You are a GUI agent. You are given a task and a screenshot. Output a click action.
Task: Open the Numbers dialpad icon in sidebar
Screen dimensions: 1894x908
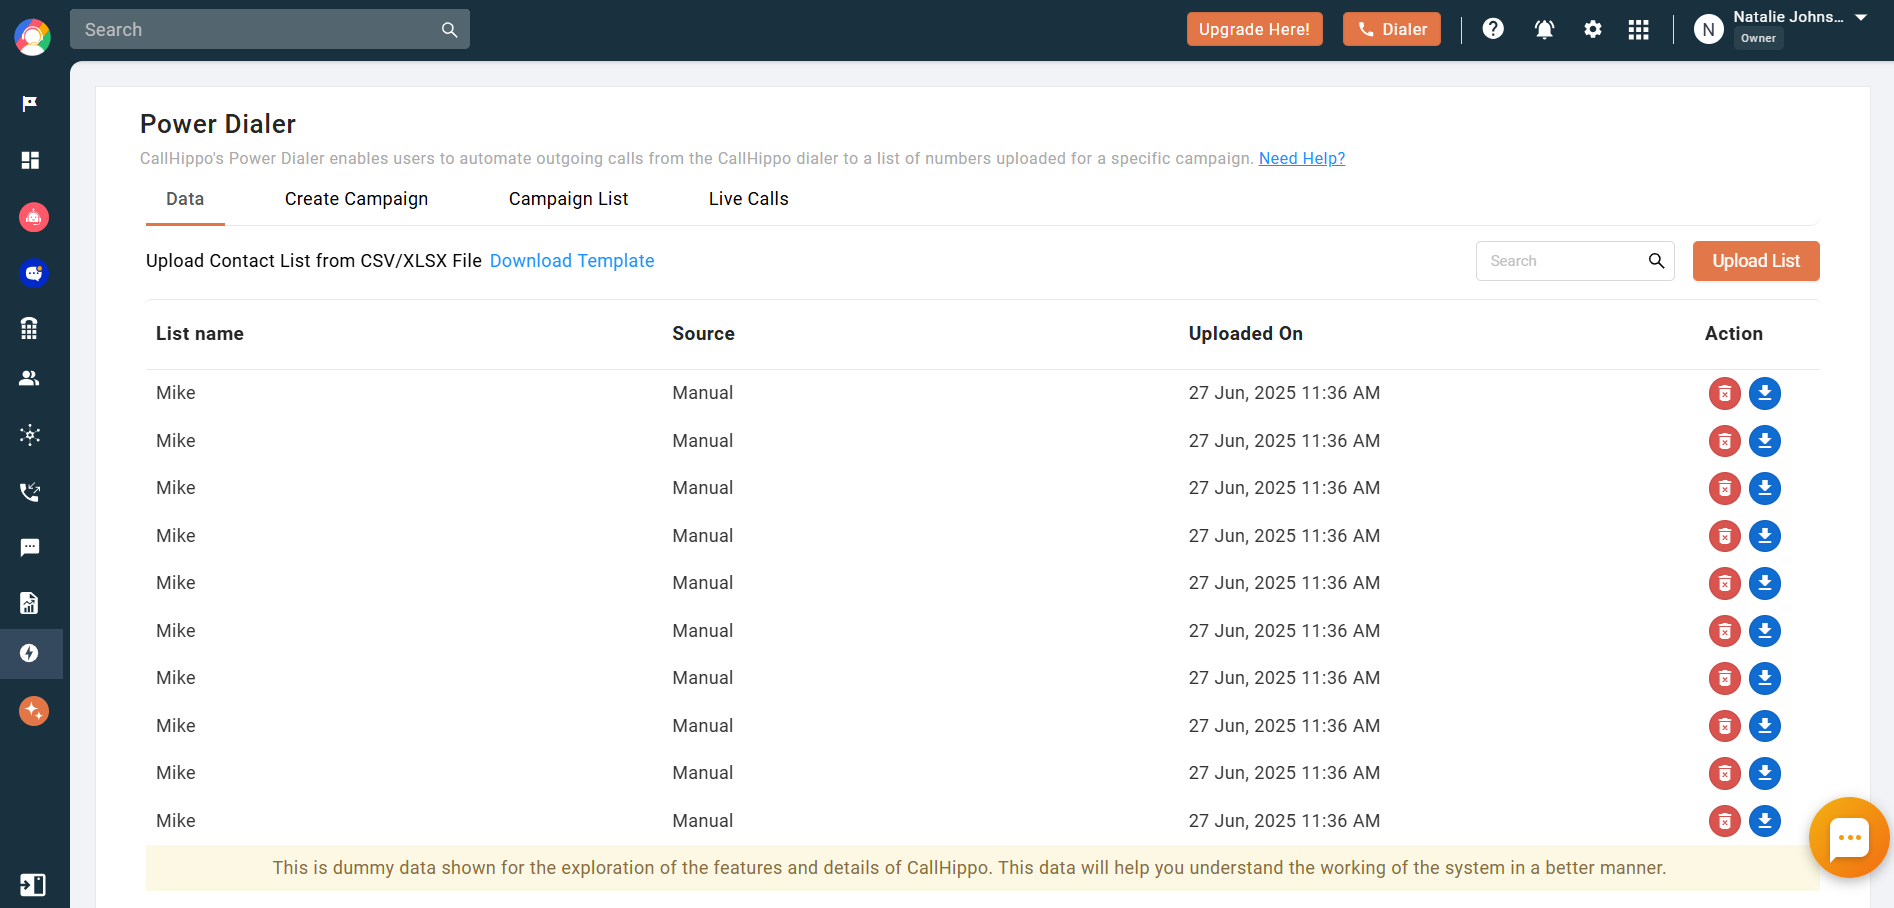pos(30,328)
